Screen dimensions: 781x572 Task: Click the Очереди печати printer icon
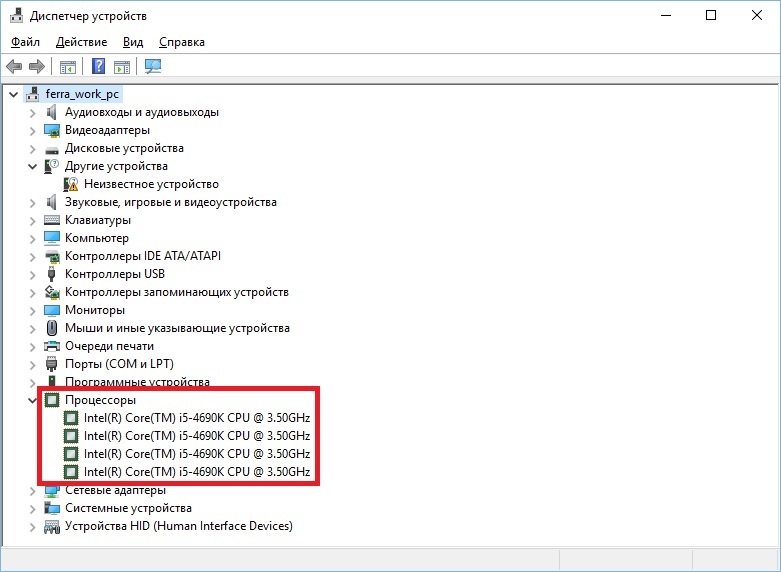point(51,346)
